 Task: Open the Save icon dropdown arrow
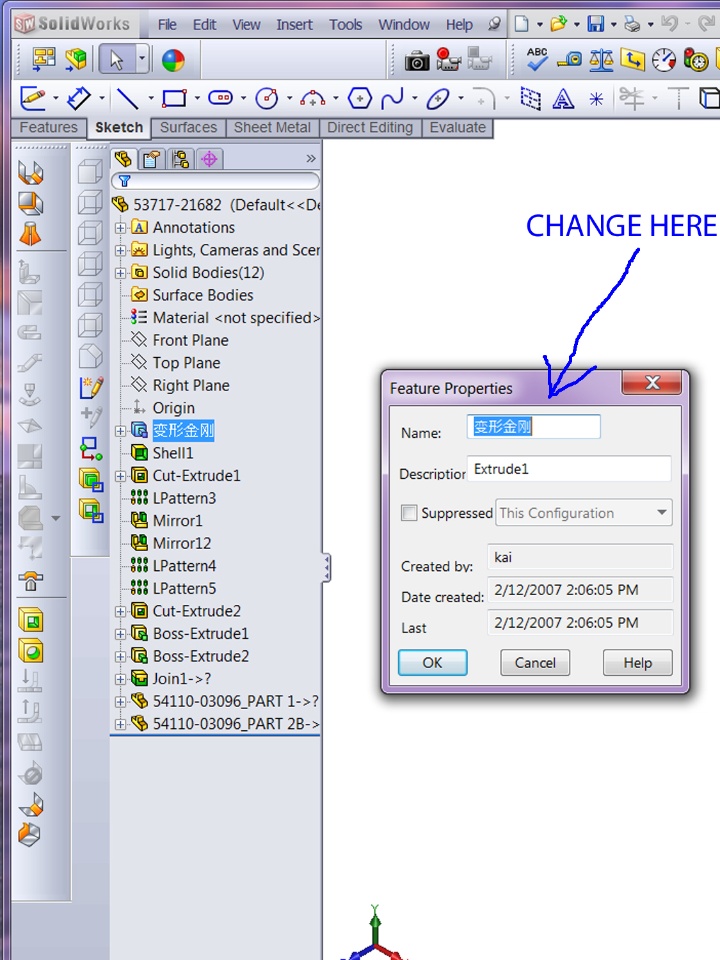click(x=613, y=24)
